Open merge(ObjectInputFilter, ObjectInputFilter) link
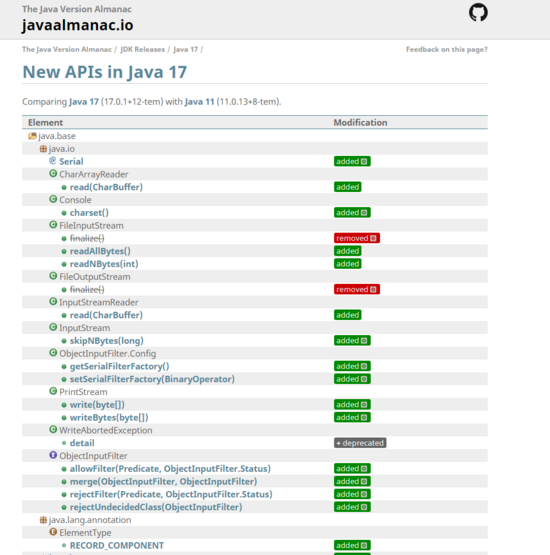The image size is (550, 555). click(x=164, y=481)
